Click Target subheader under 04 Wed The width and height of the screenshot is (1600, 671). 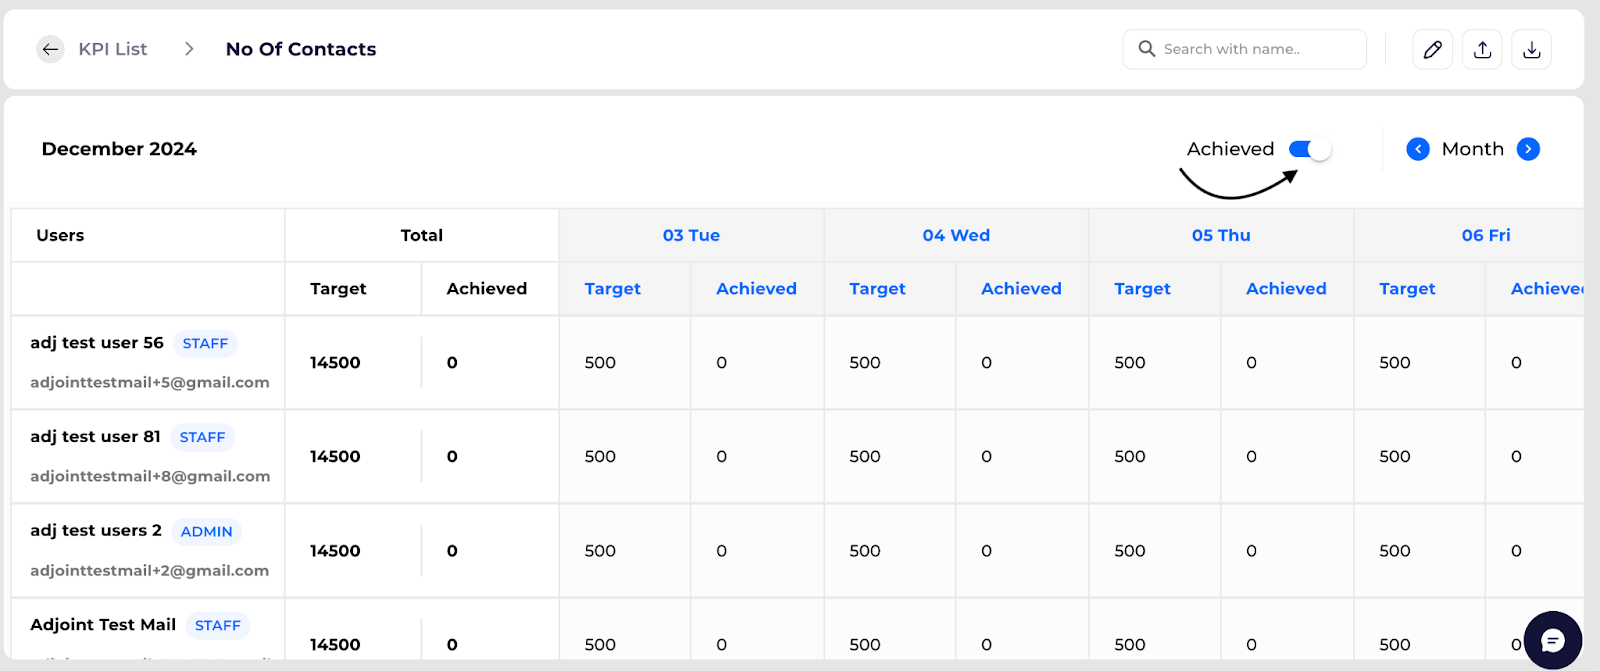tap(877, 289)
